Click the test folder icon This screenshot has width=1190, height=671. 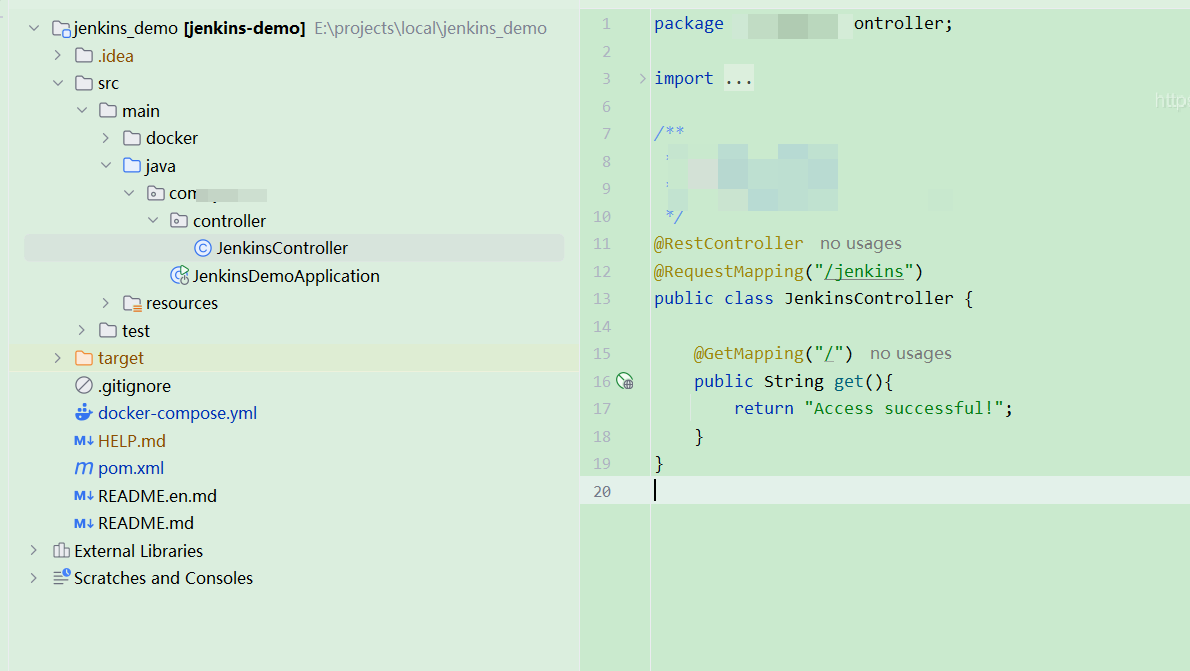tap(108, 330)
